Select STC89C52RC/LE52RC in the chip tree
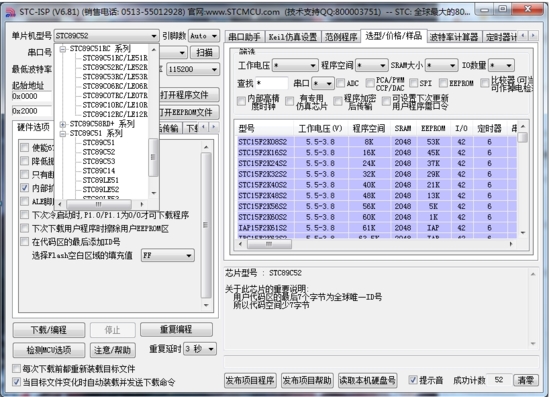 (115, 67)
